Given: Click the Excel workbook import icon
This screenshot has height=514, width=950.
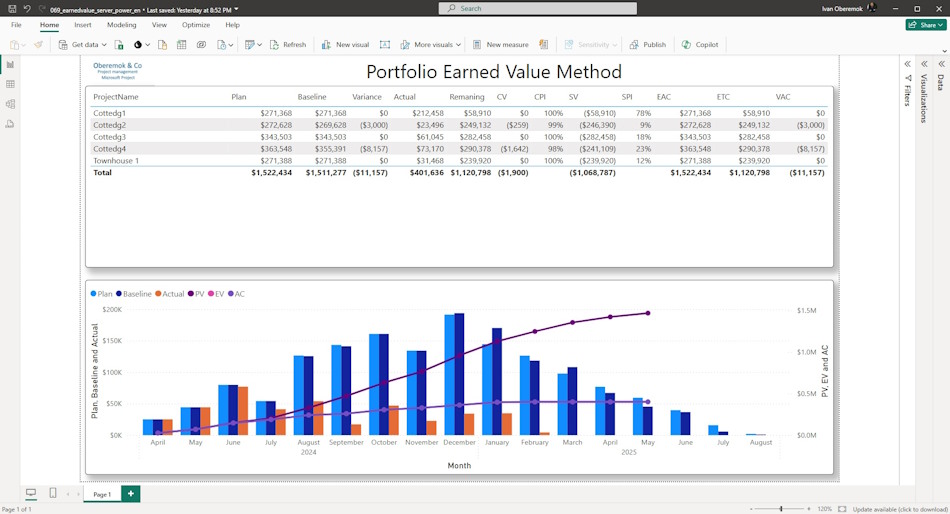Looking at the screenshot, I should point(119,44).
